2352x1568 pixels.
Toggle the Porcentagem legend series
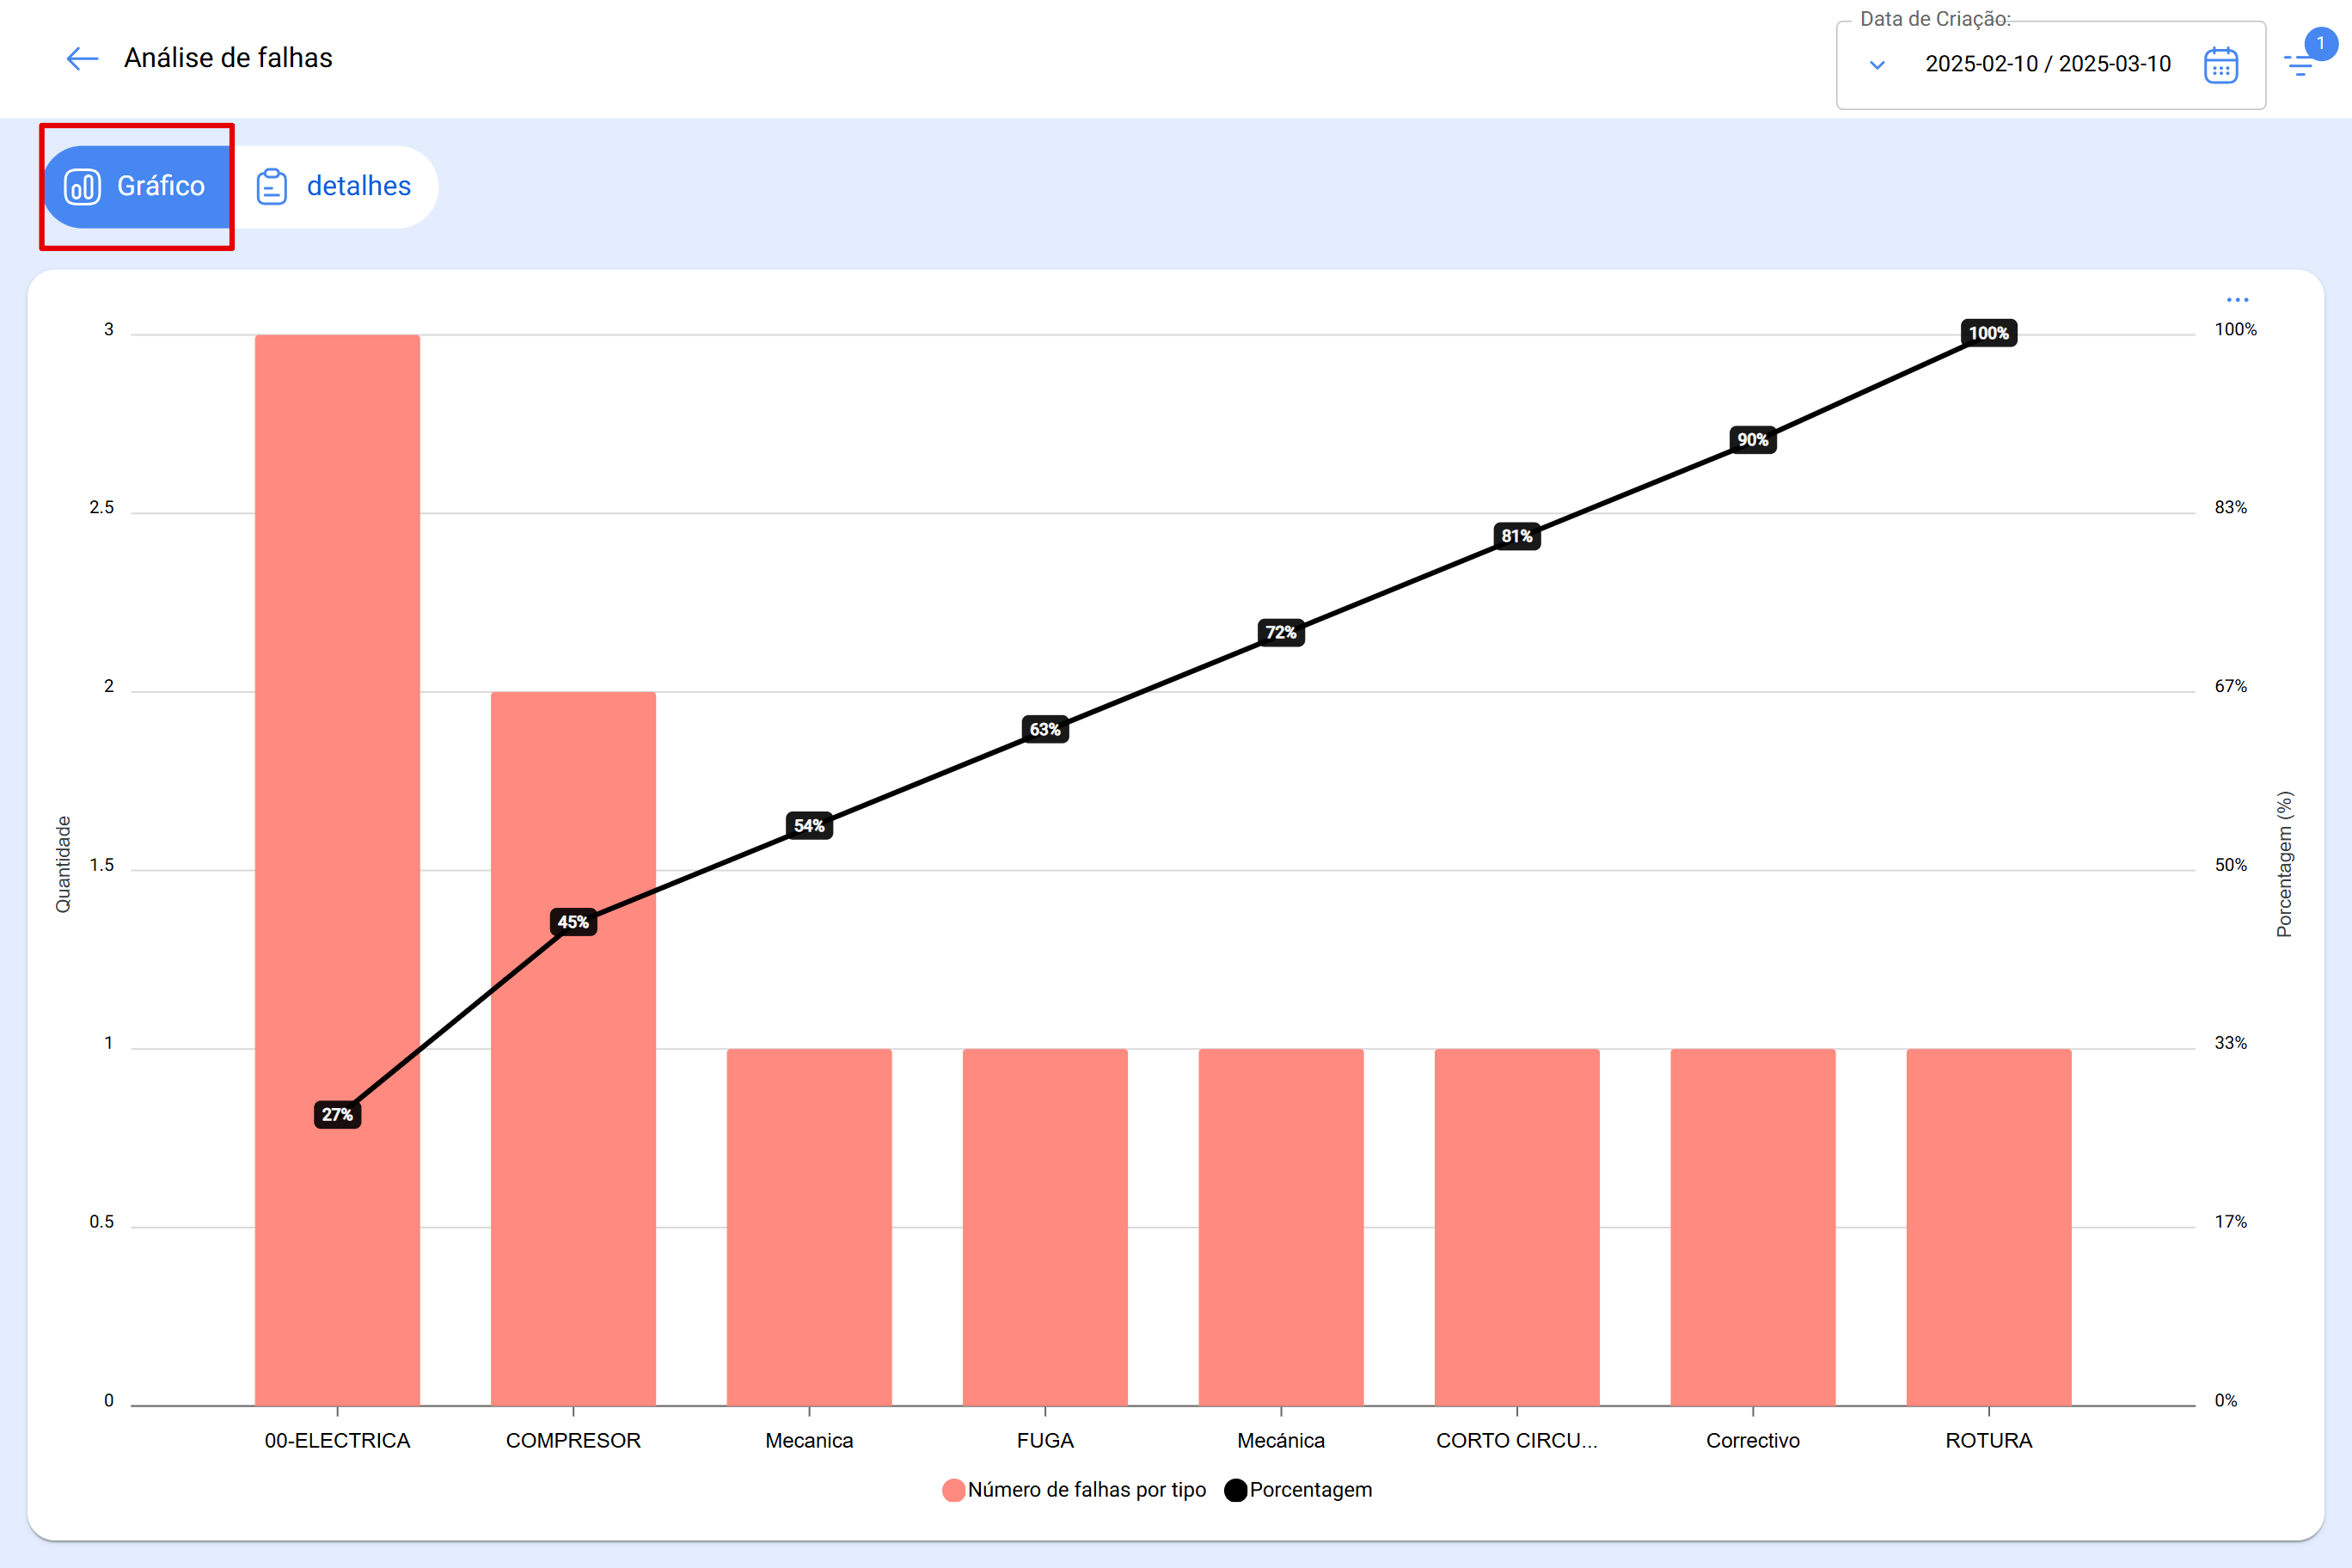(1298, 1490)
